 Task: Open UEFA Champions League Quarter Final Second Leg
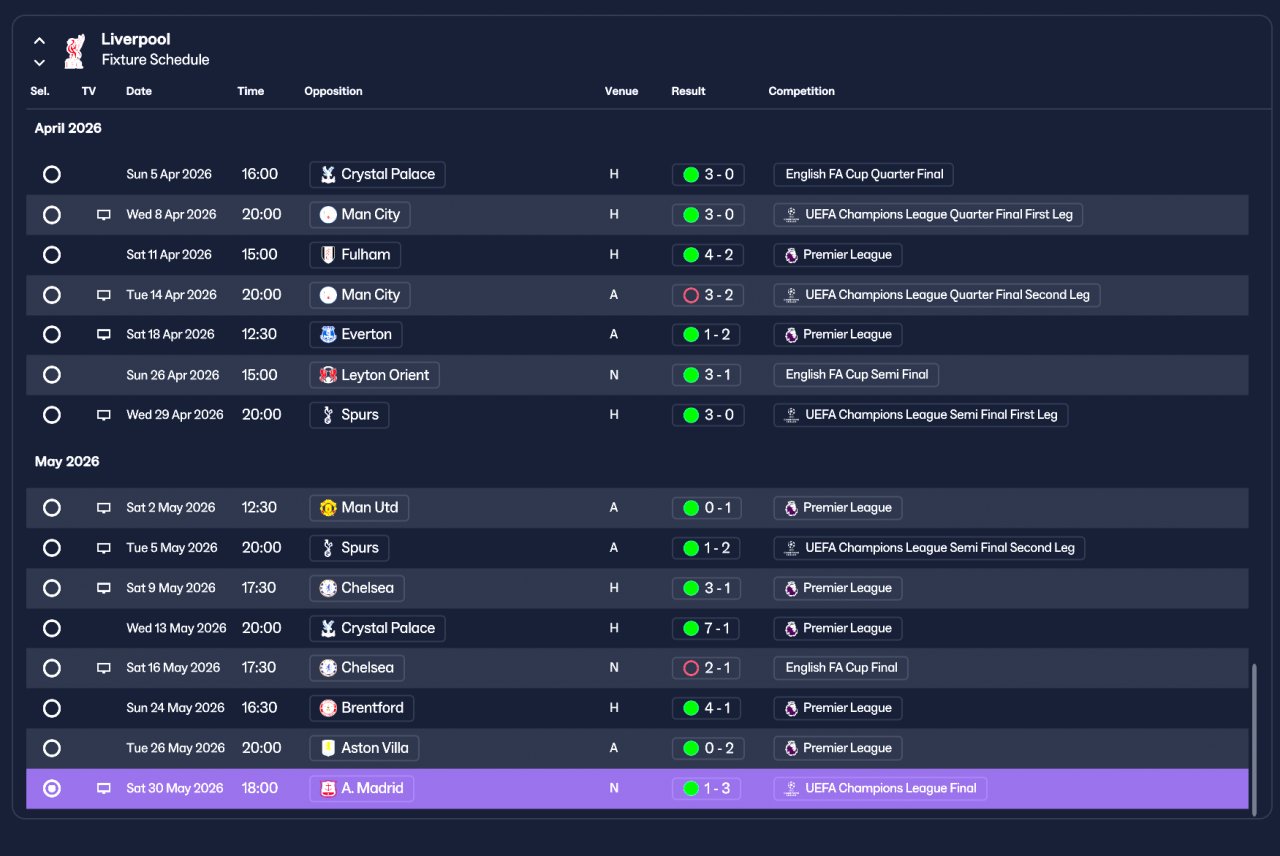[x=937, y=295]
